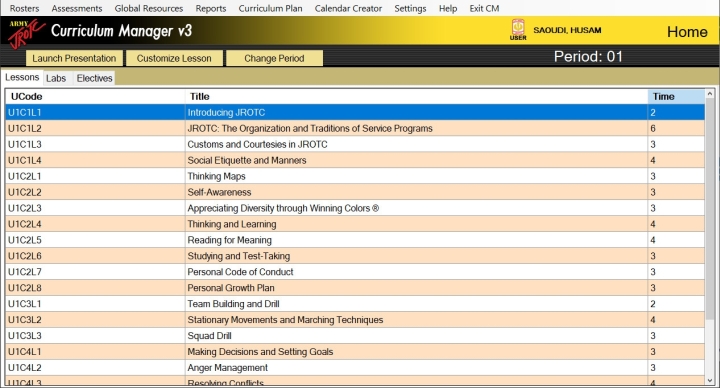This screenshot has height=388, width=720.
Task: Switch to the Labs tab
Action: pyautogui.click(x=56, y=78)
